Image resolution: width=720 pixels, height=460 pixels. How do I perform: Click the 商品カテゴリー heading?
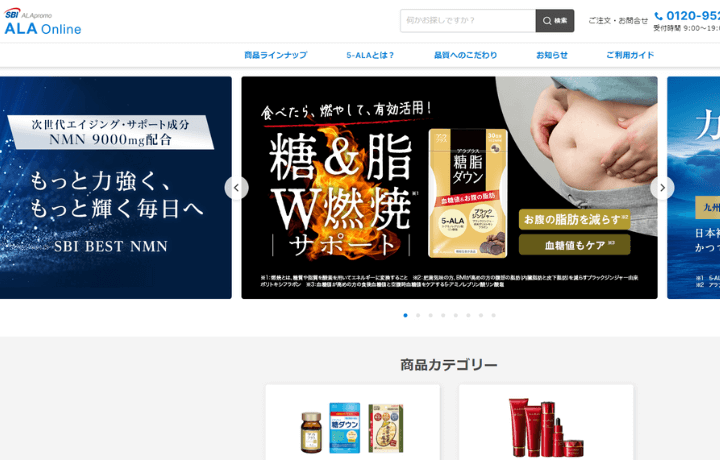[449, 365]
